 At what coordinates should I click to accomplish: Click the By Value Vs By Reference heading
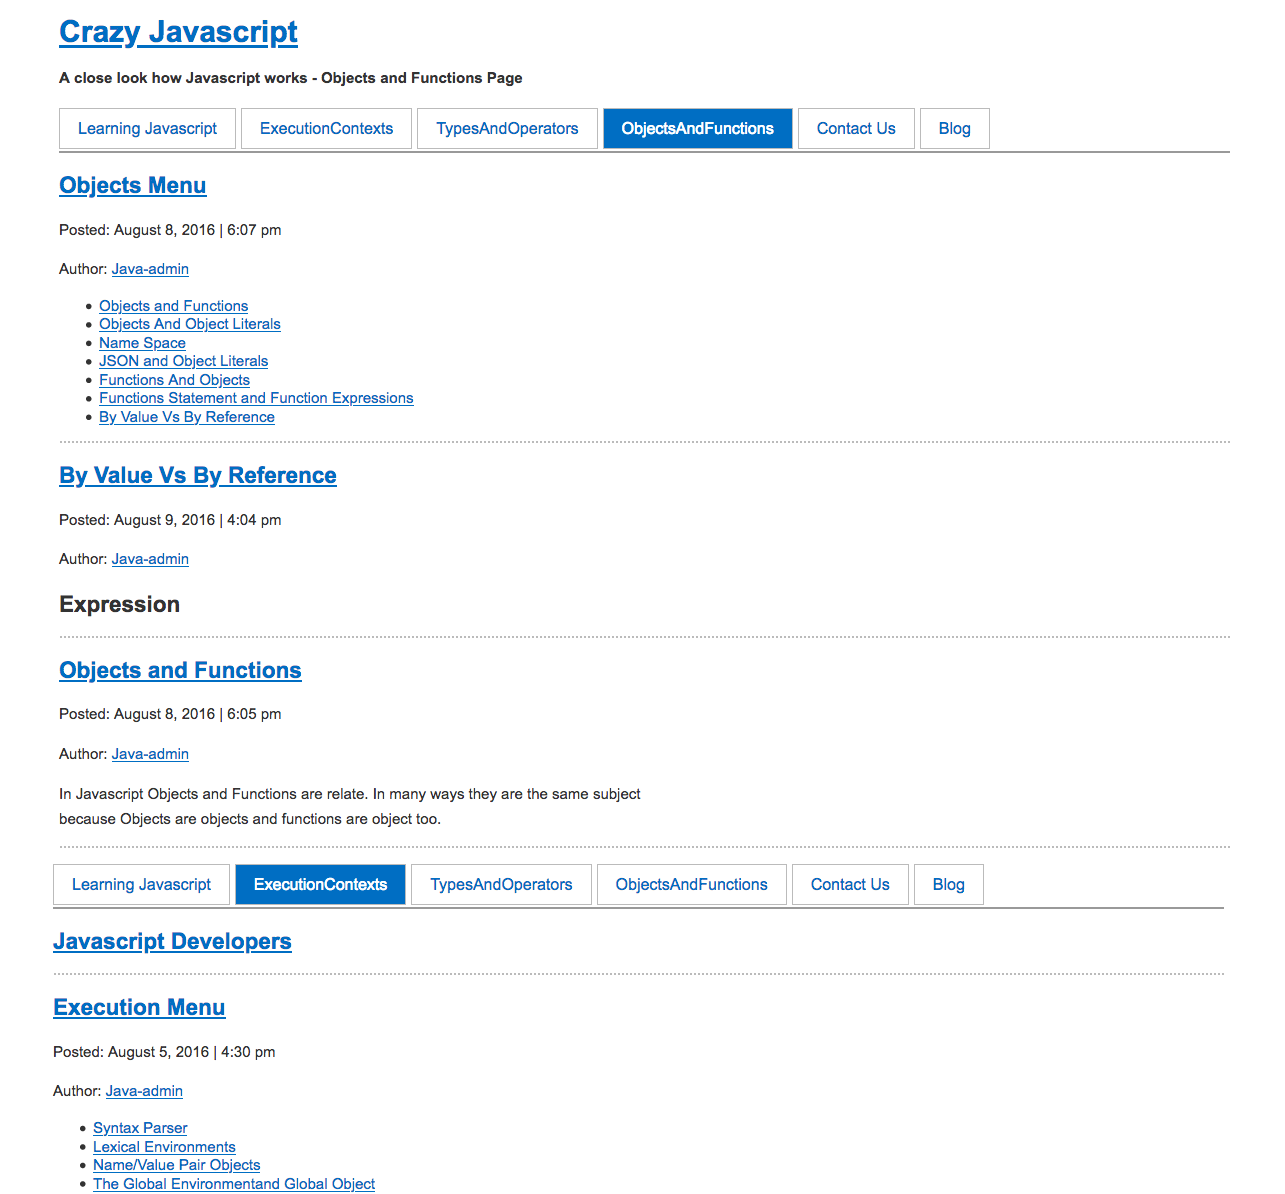point(197,476)
